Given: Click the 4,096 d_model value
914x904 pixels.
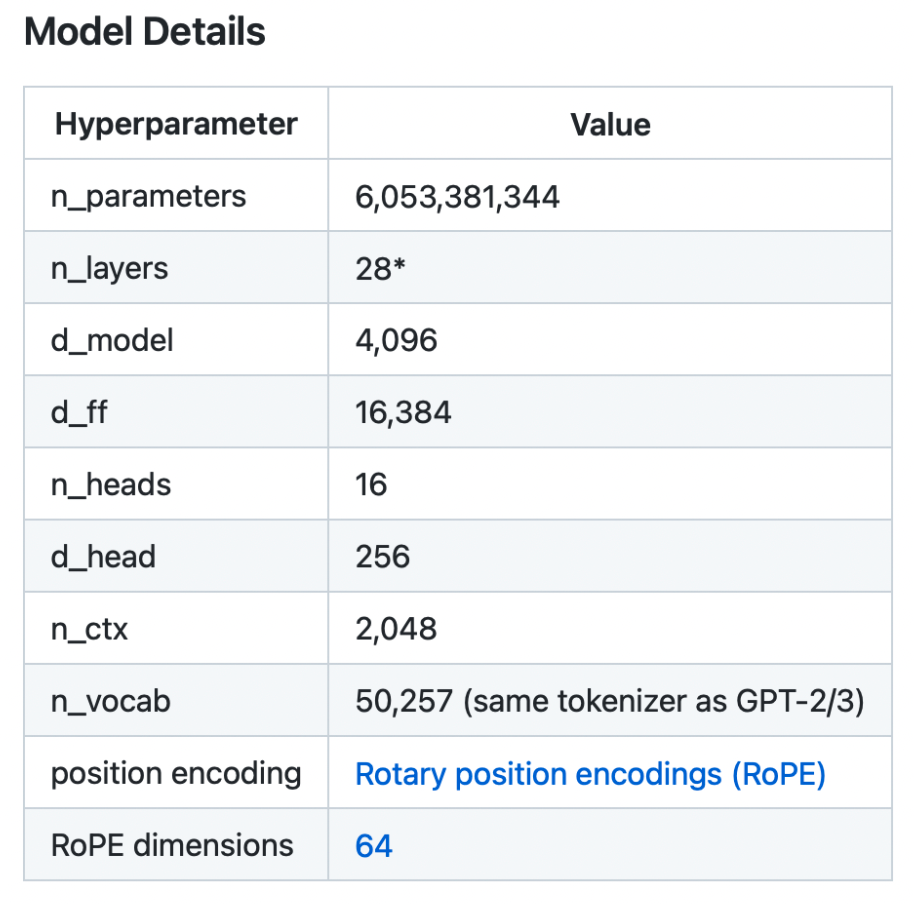Looking at the screenshot, I should pyautogui.click(x=396, y=340).
